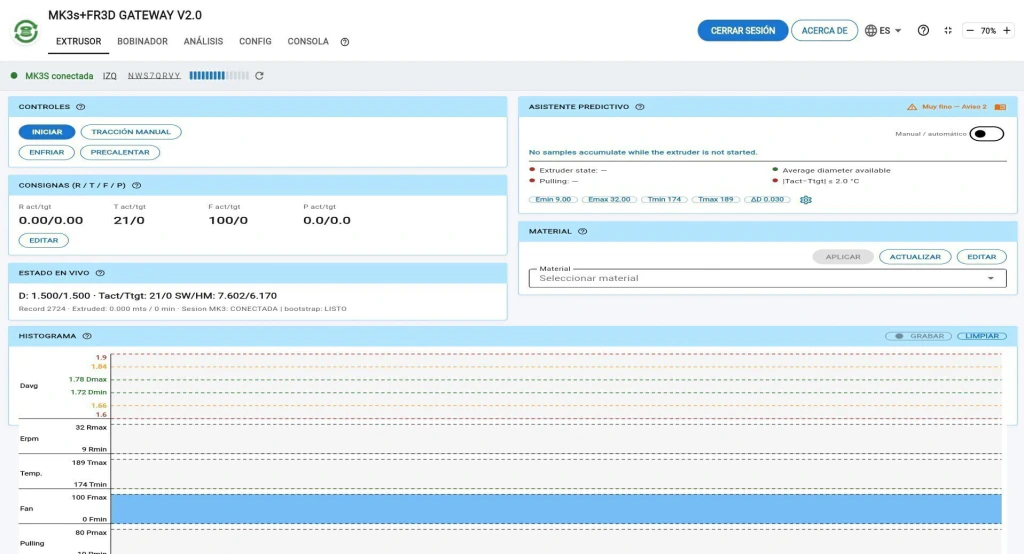
Task: Click the Emax 32.00 chip
Action: click(x=609, y=199)
